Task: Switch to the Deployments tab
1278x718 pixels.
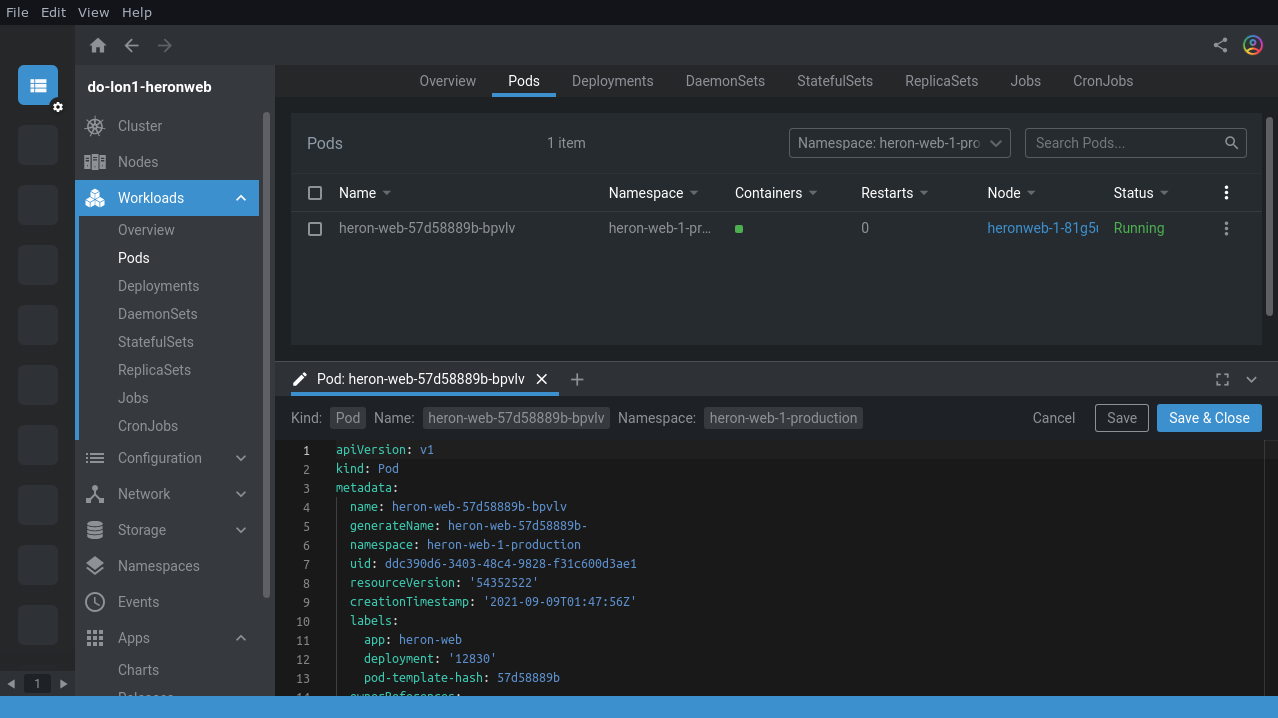Action: coord(612,81)
